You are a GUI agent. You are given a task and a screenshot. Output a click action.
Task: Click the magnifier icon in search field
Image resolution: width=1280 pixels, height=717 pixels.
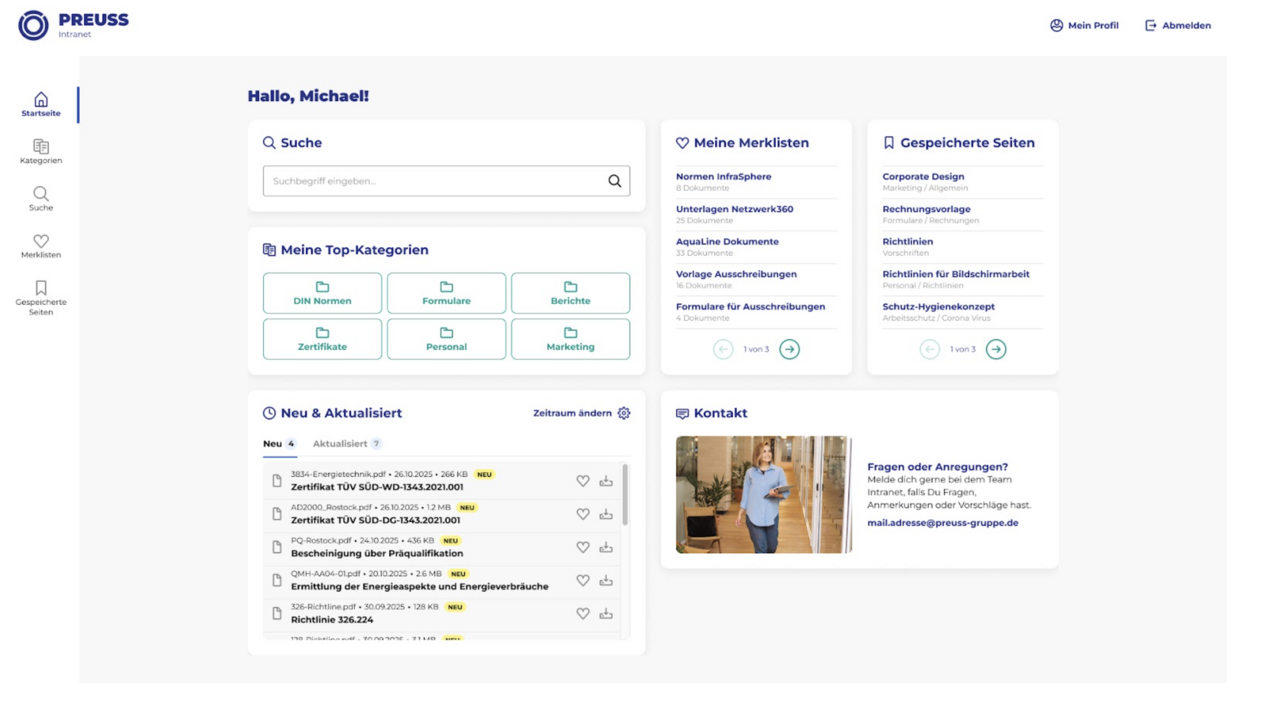614,181
